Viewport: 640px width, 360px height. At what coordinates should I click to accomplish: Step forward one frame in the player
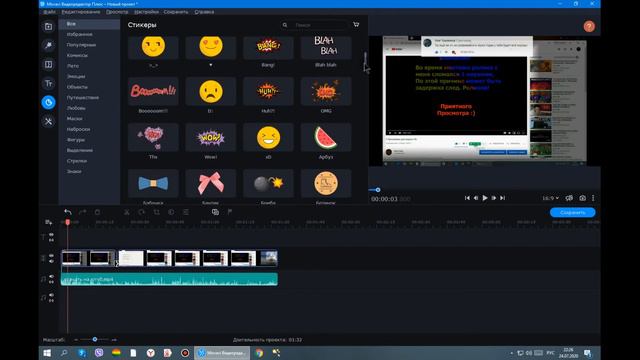(493, 198)
